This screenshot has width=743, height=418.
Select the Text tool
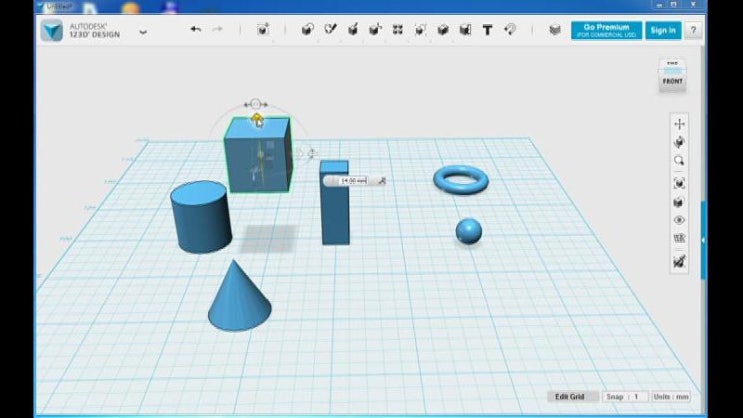point(487,30)
